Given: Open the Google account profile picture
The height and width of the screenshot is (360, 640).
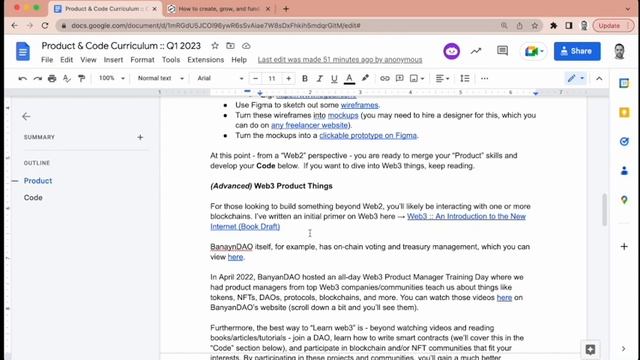Looking at the screenshot, I should click(x=619, y=51).
